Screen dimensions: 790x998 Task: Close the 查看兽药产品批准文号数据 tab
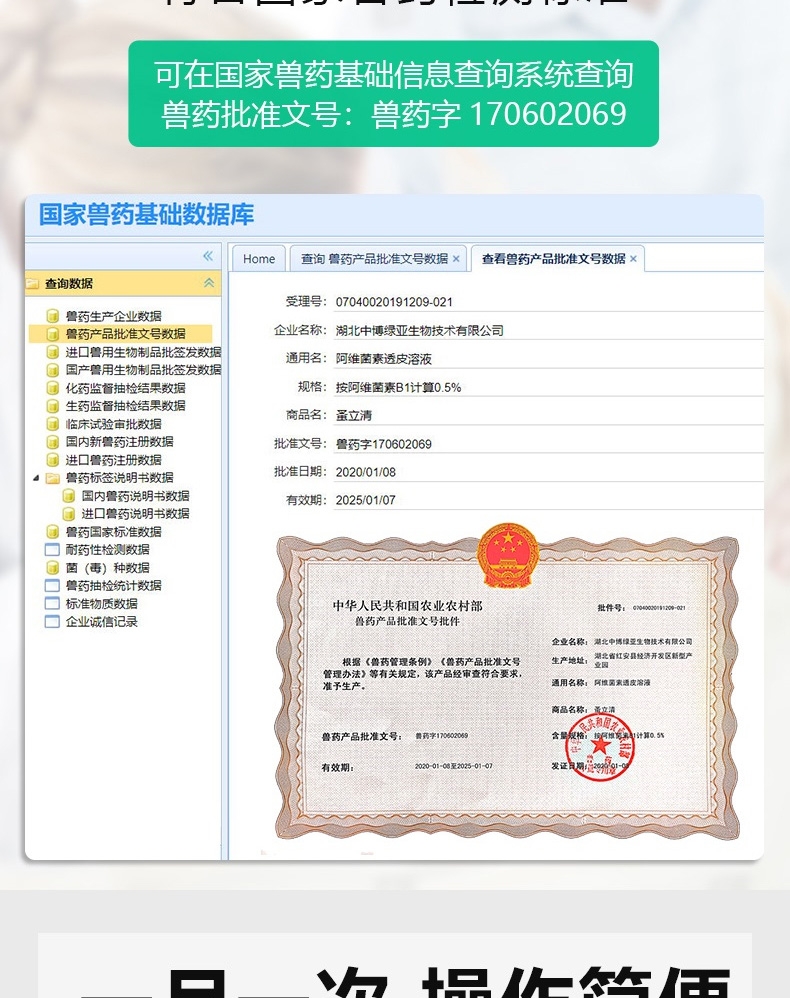(x=633, y=258)
